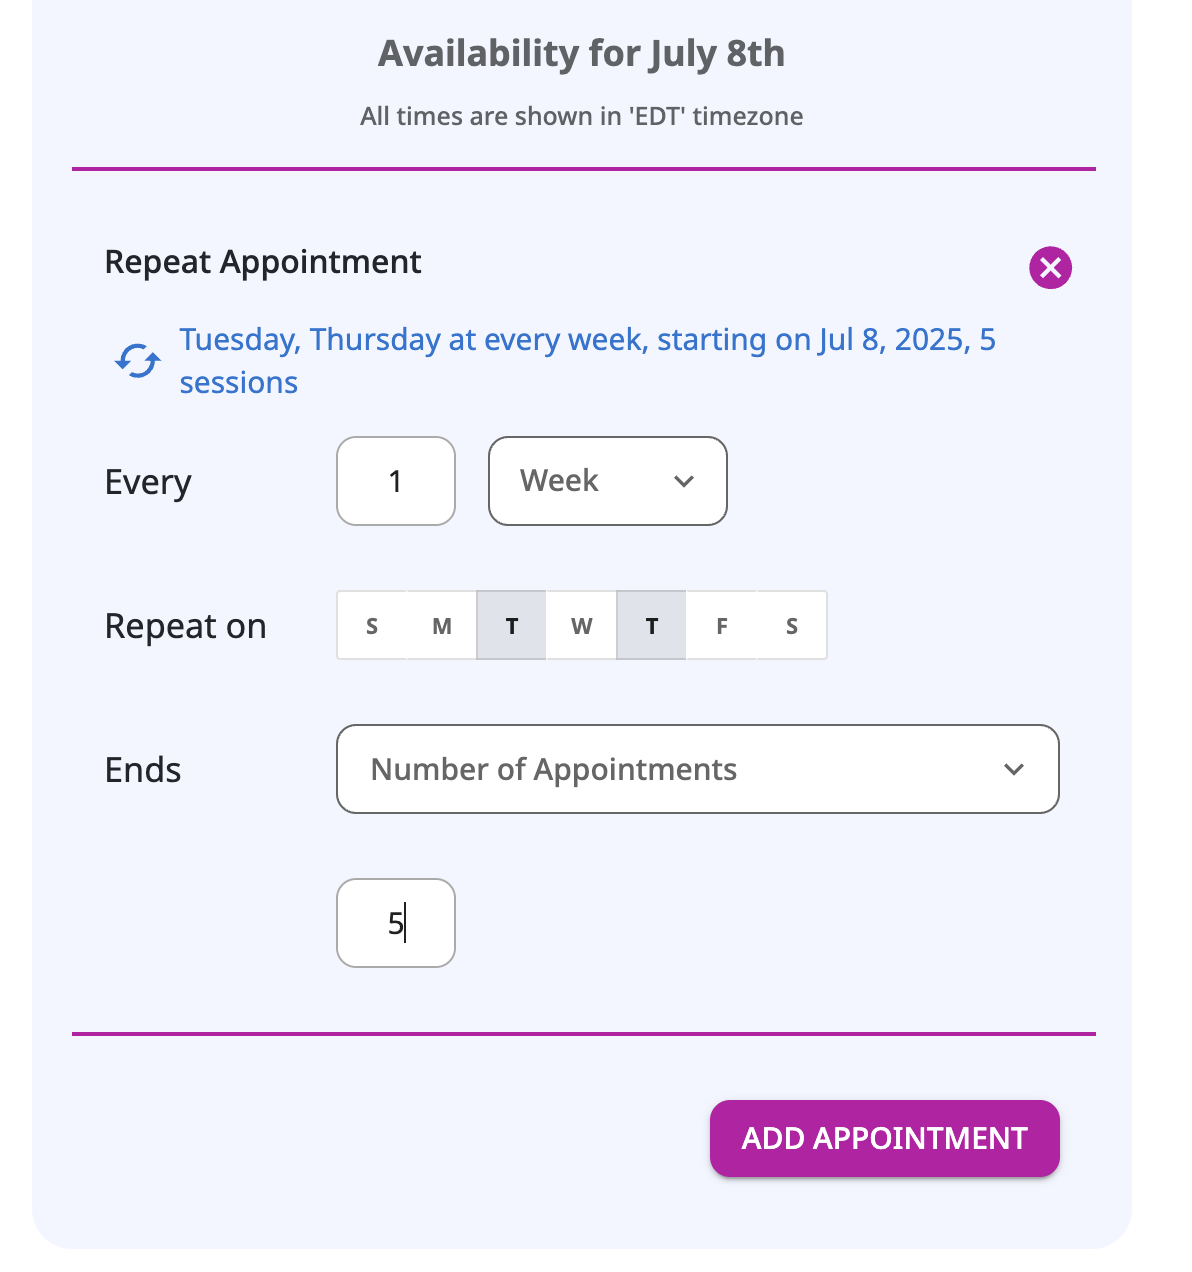Focus the Every interval number field
Screen dimensions: 1192x1272
[x=396, y=481]
